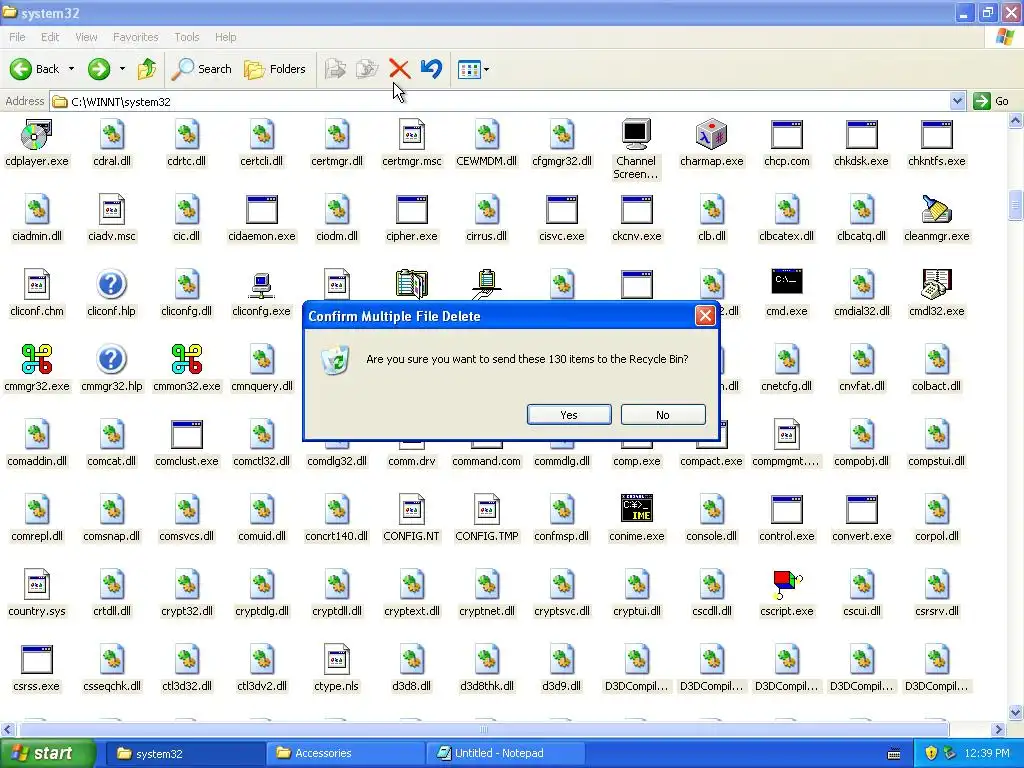Screen dimensions: 1024x768
Task: Click the Move To toolbar icon
Action: pos(335,69)
